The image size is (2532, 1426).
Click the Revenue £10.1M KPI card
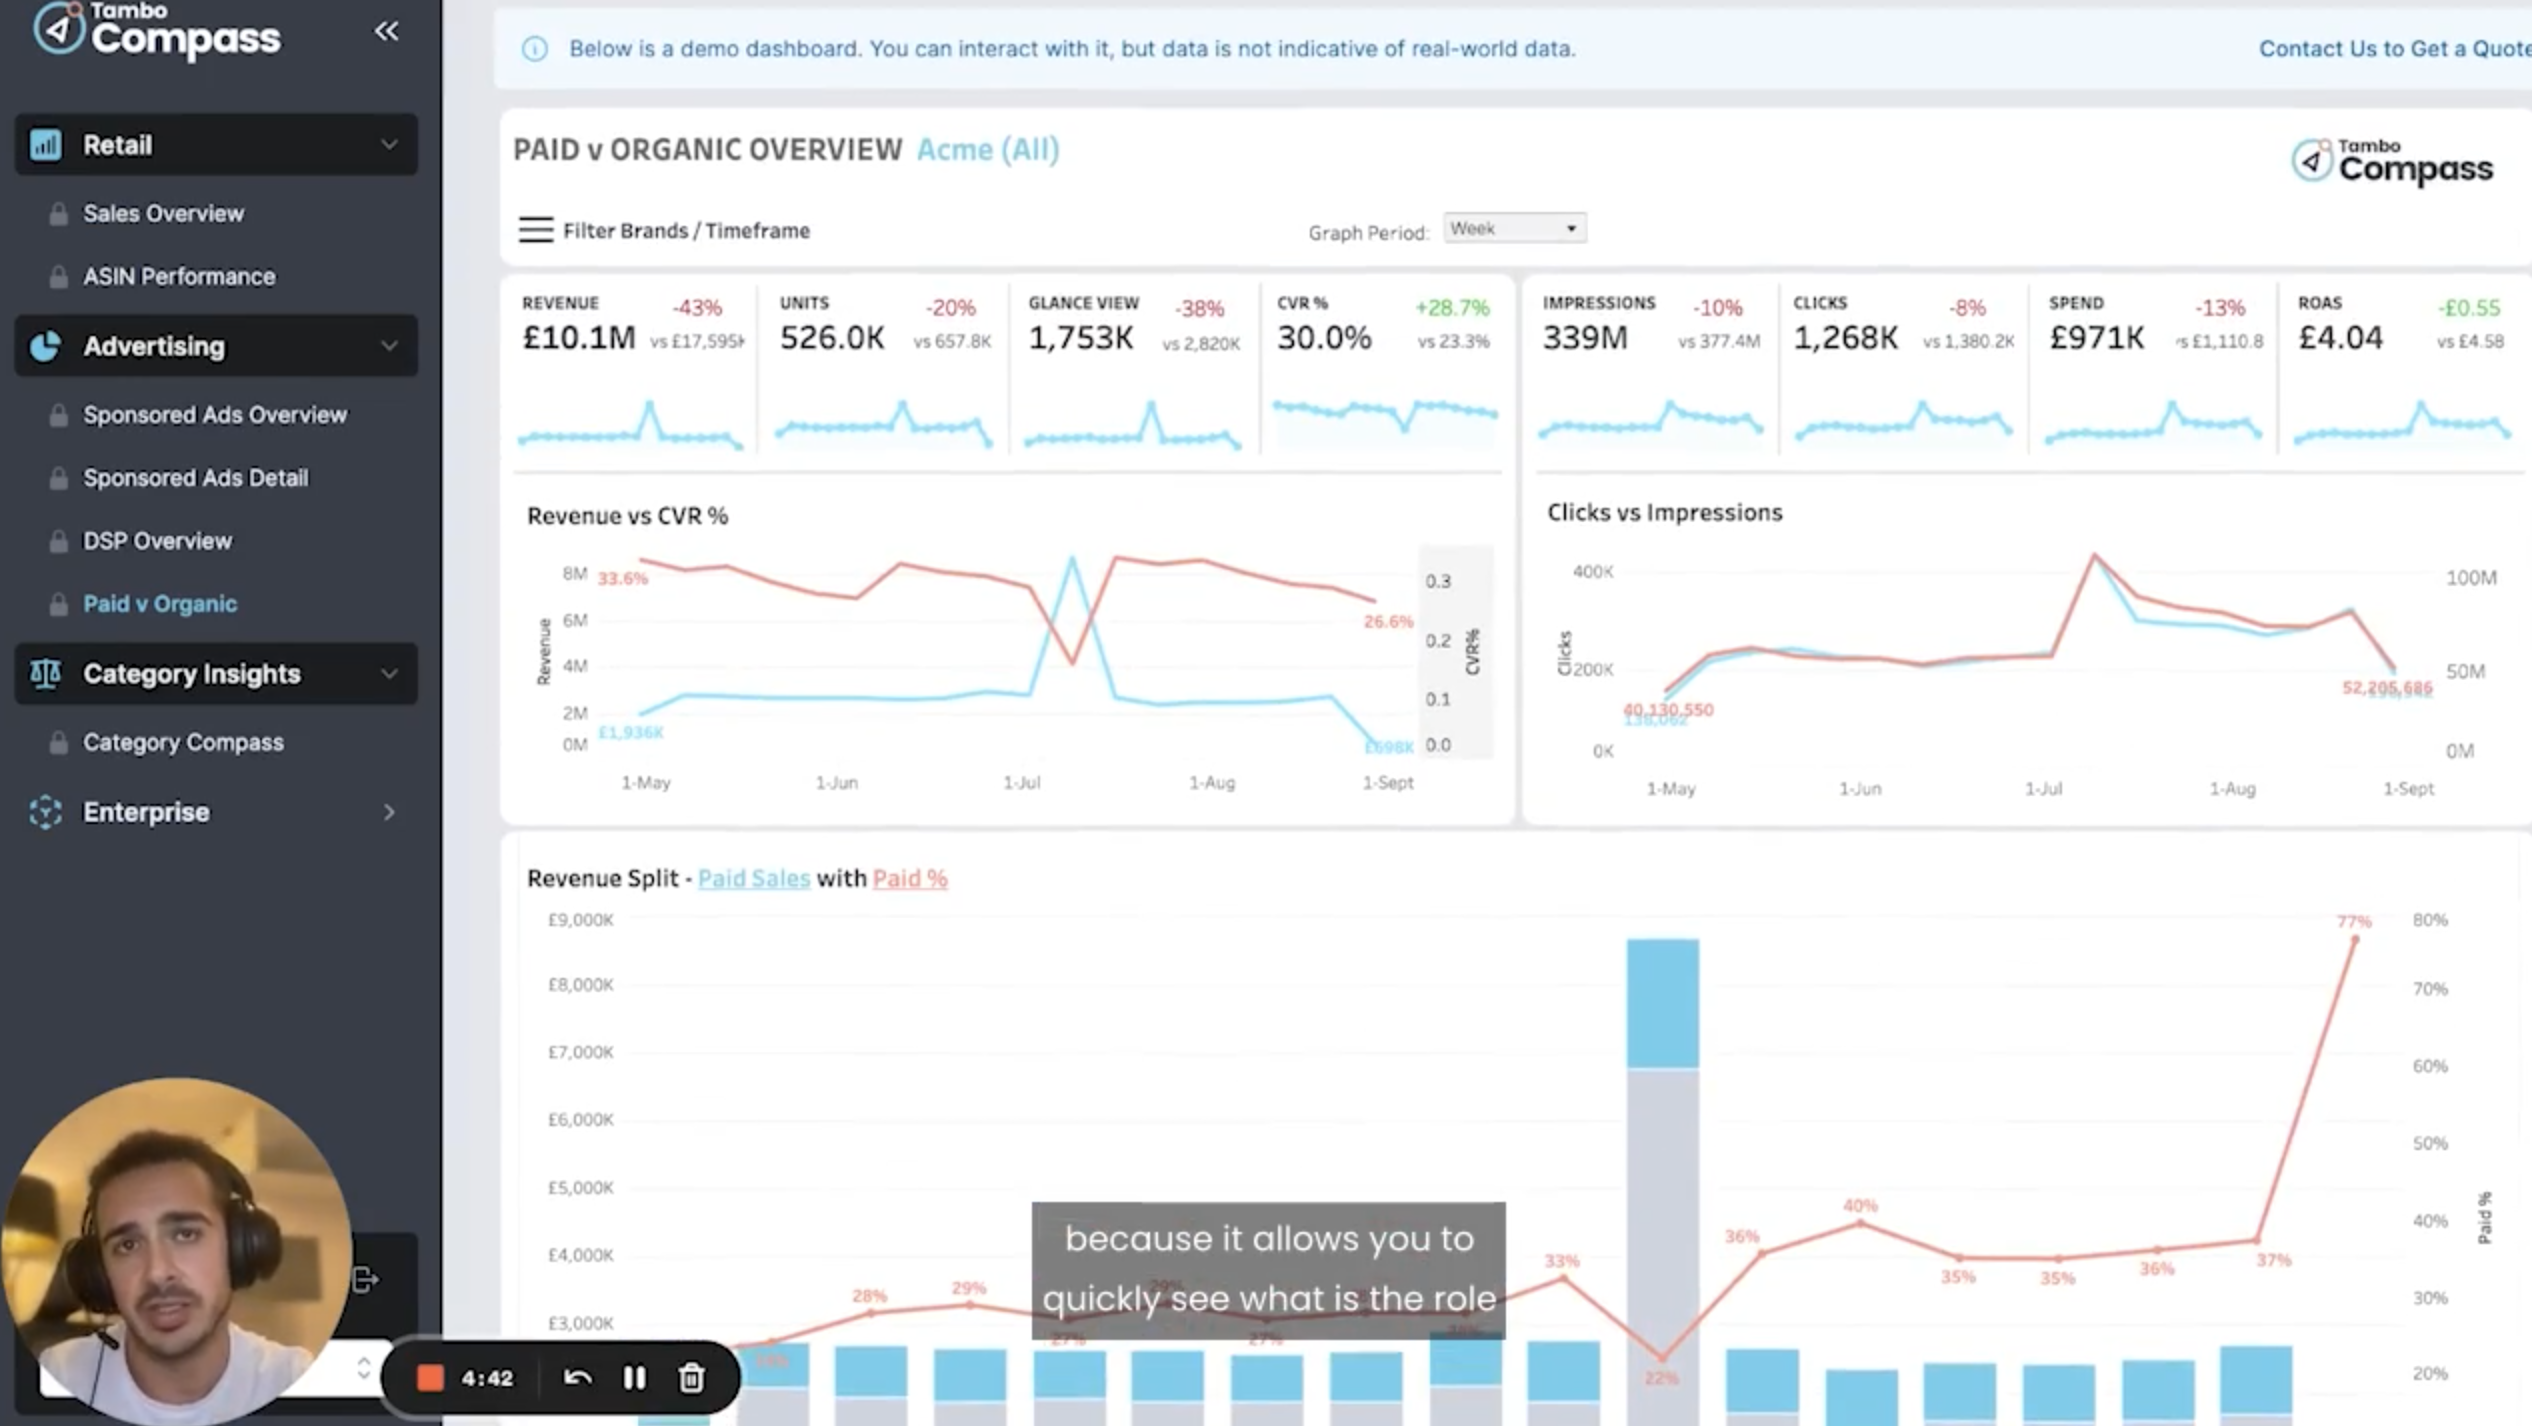(631, 370)
